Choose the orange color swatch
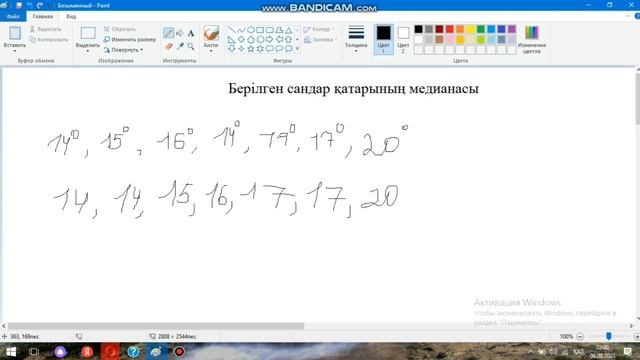Image resolution: width=640 pixels, height=360 pixels. [x=460, y=29]
